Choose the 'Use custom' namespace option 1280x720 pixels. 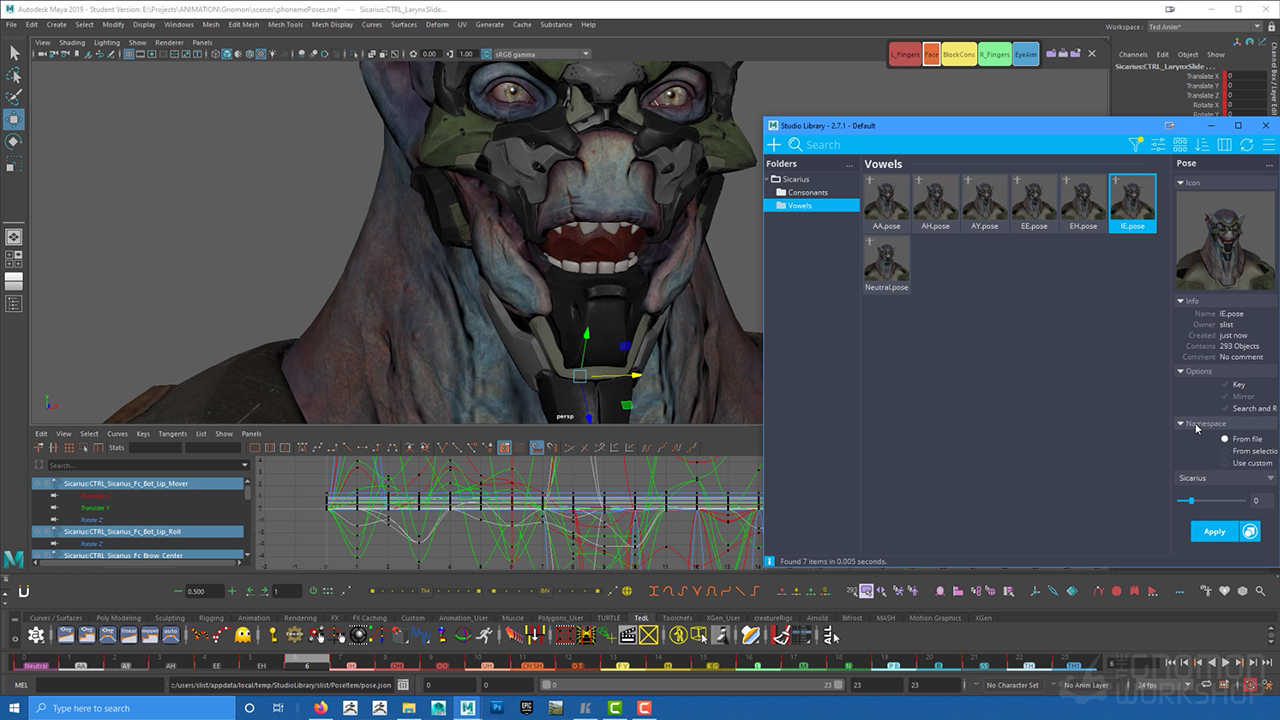point(1224,463)
